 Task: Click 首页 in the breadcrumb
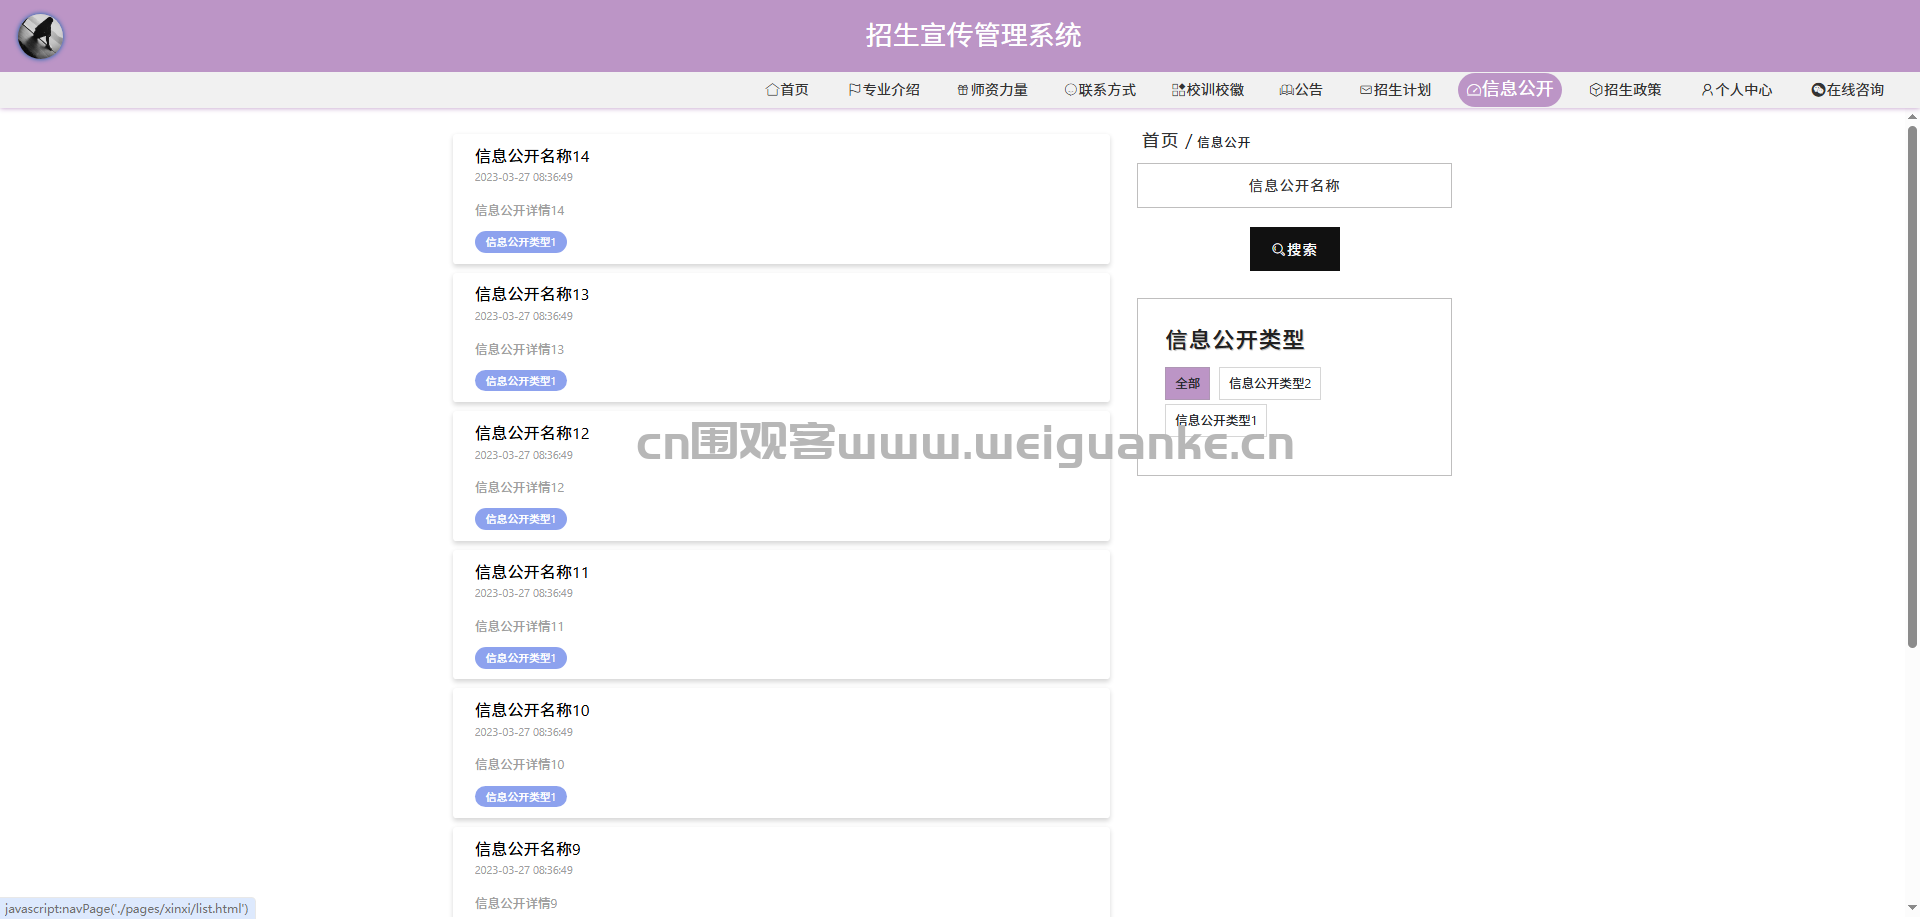[x=1160, y=141]
